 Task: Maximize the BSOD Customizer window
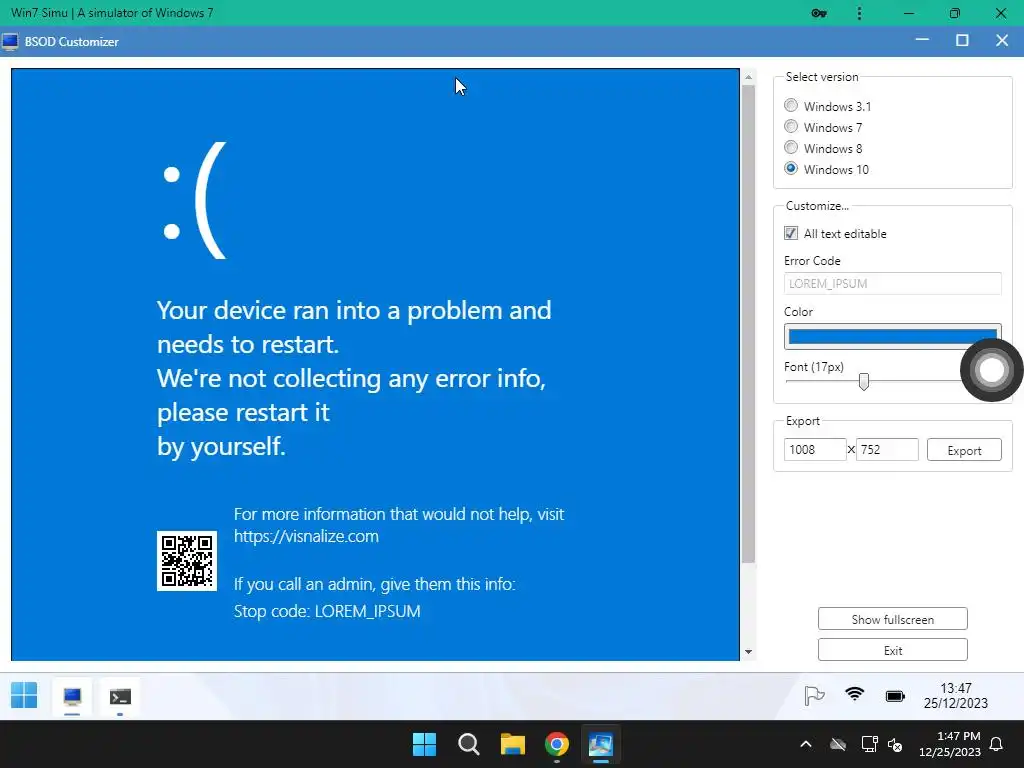(962, 40)
